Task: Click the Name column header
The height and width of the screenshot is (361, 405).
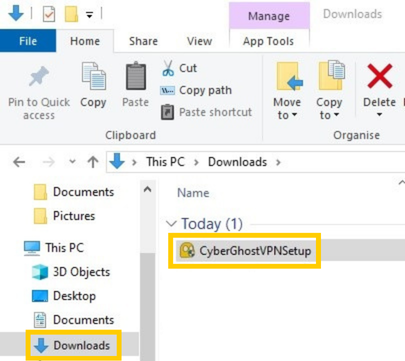Action: [x=193, y=193]
